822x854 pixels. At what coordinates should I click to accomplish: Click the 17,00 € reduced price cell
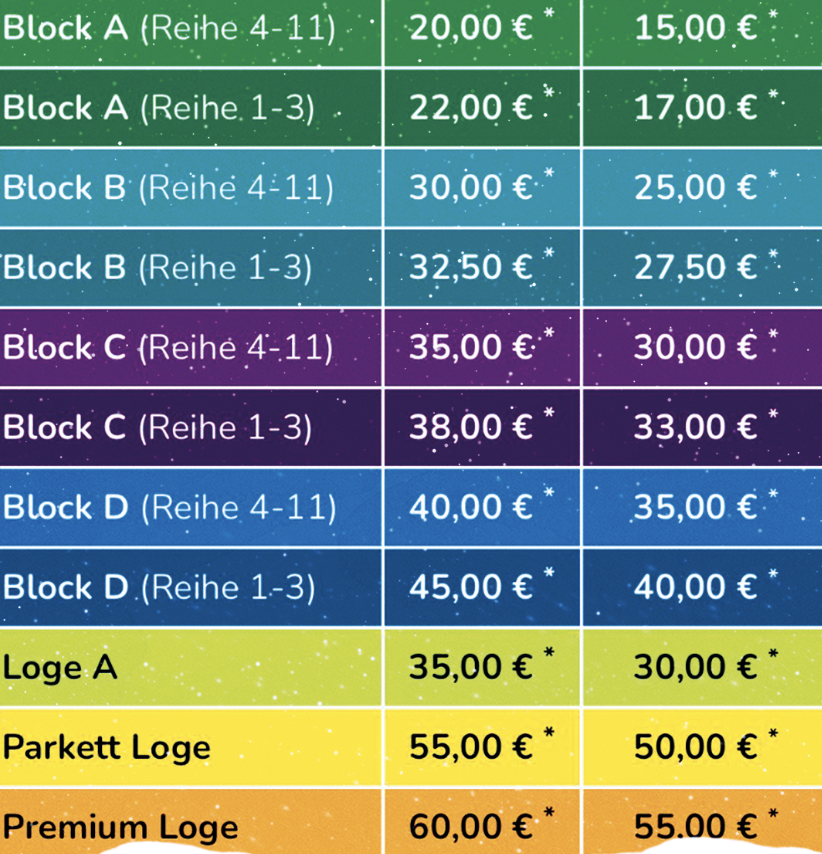[696, 107]
